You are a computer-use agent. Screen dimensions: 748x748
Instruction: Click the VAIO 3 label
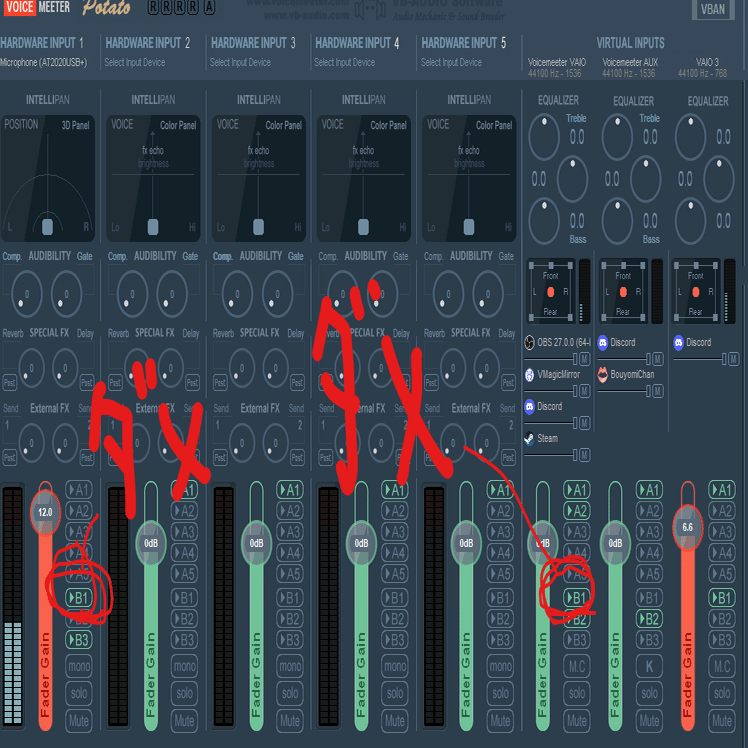pyautogui.click(x=707, y=62)
